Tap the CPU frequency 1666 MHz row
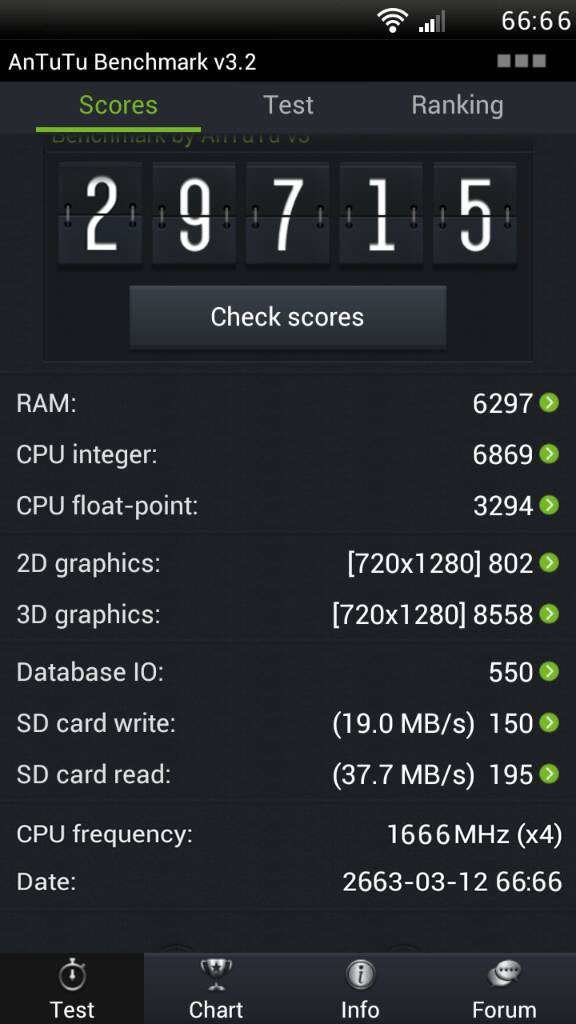 (x=288, y=834)
